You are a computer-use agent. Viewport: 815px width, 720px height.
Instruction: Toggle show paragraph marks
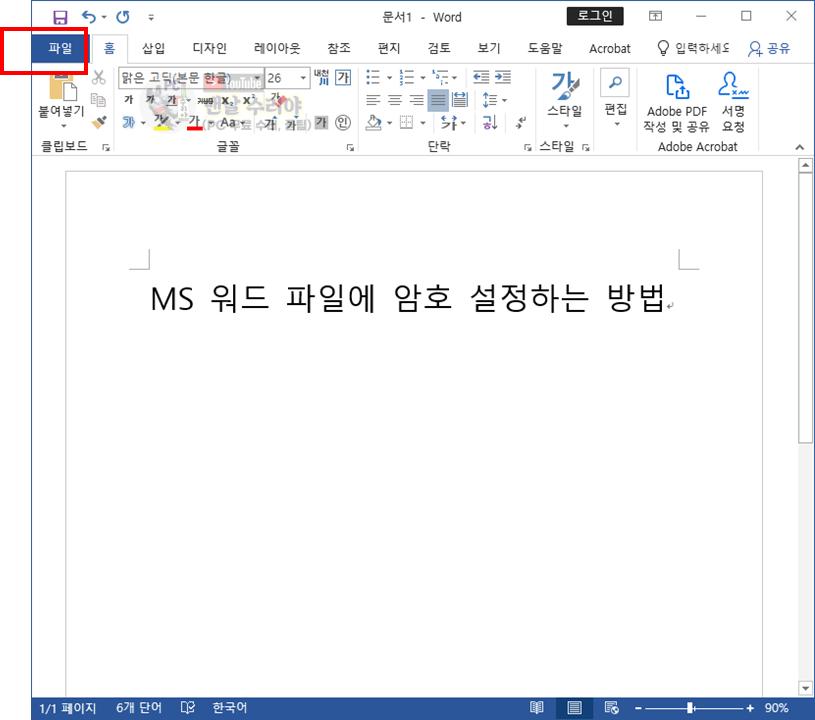pyautogui.click(x=520, y=123)
